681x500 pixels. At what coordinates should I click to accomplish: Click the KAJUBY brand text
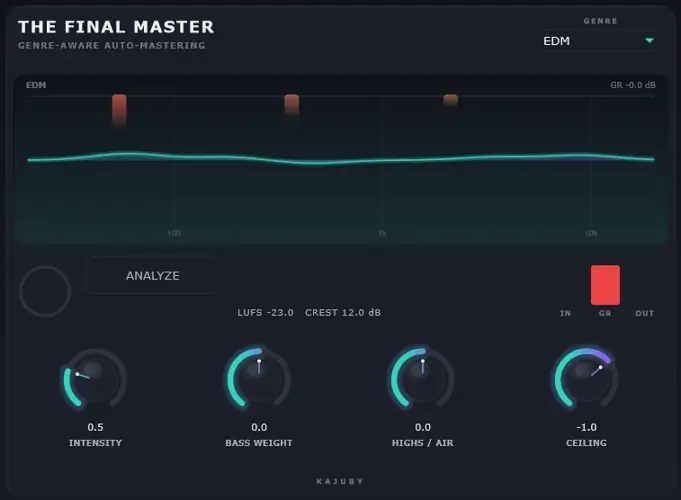[x=340, y=481]
